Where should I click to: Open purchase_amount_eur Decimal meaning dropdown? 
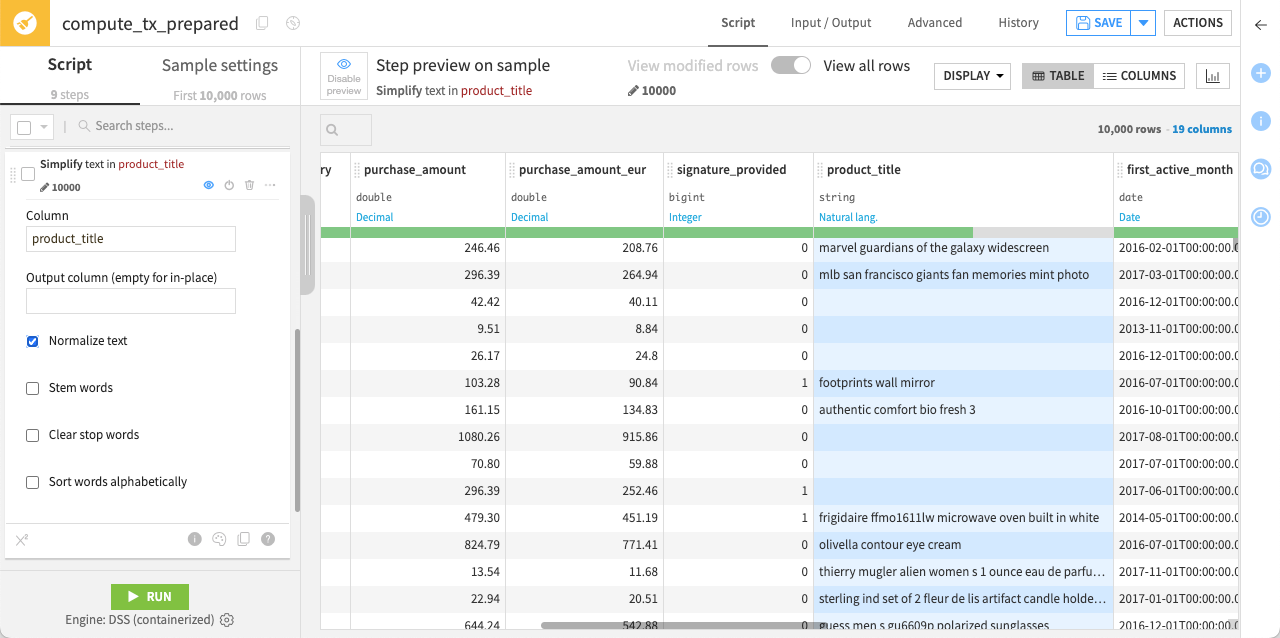(530, 217)
